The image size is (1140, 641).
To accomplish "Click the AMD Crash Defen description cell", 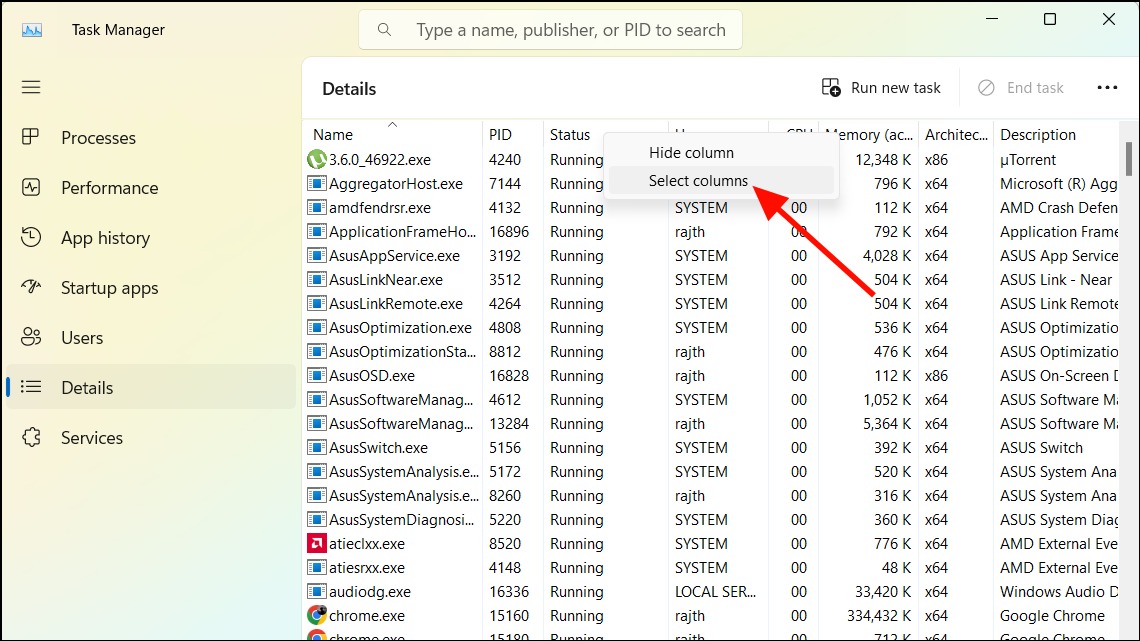I will click(1059, 208).
